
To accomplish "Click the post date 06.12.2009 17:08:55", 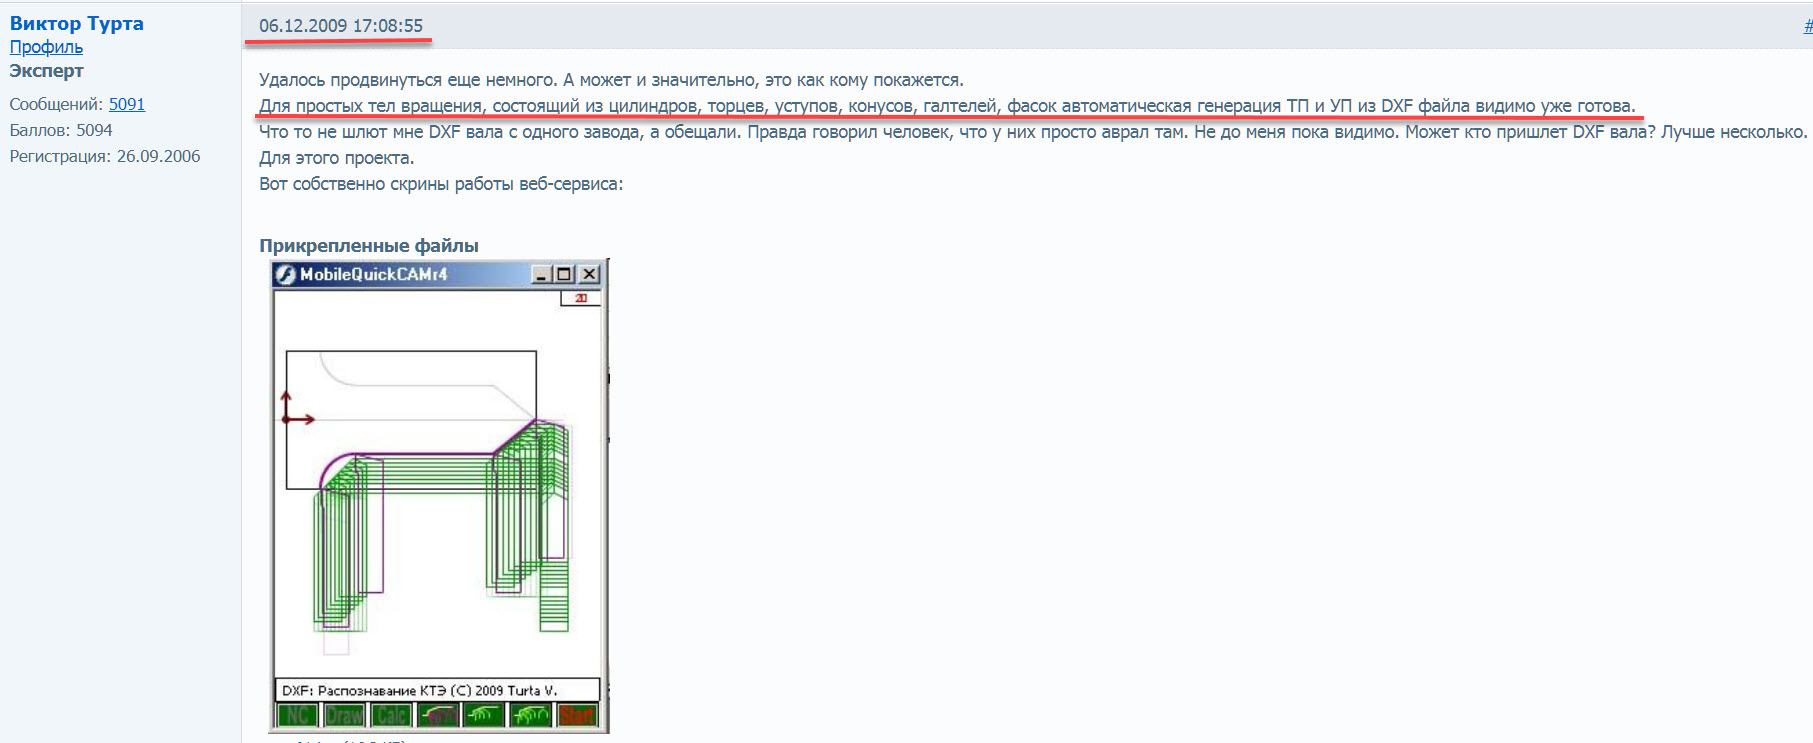I will (341, 26).
